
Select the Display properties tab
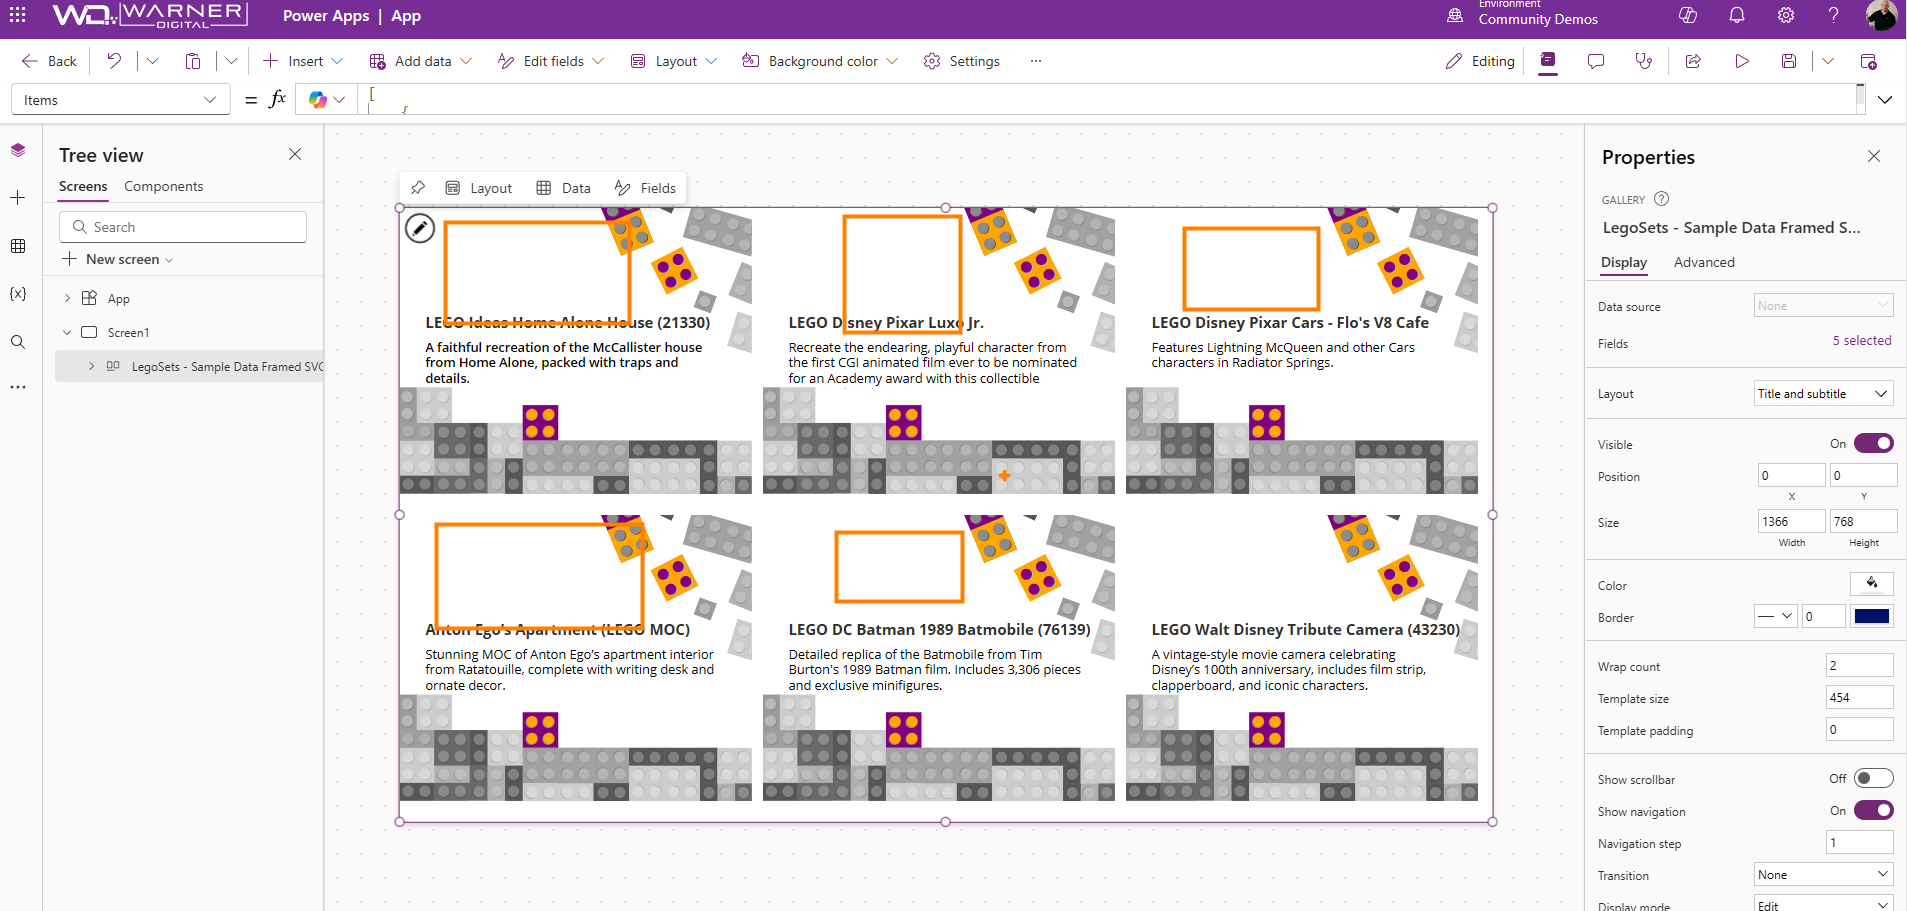(1624, 262)
